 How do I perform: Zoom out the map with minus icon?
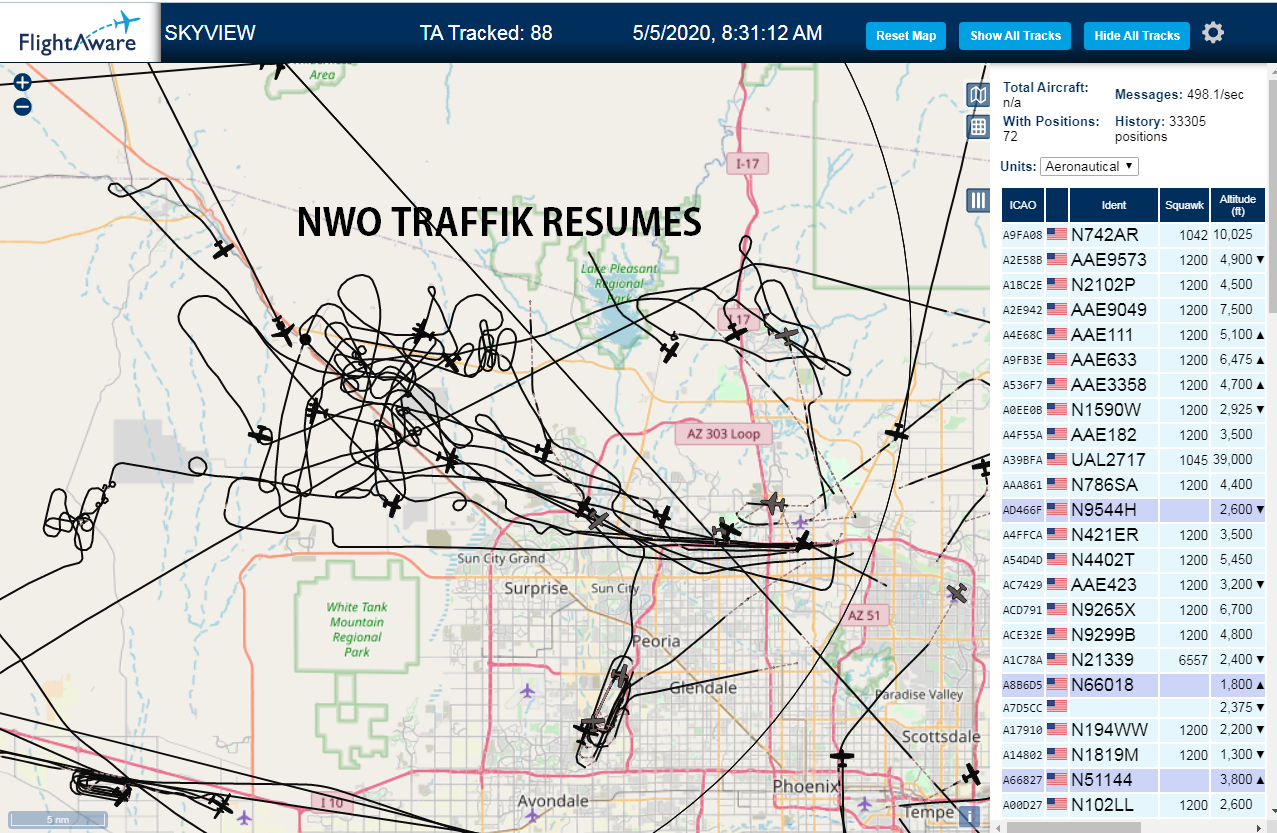pos(23,107)
